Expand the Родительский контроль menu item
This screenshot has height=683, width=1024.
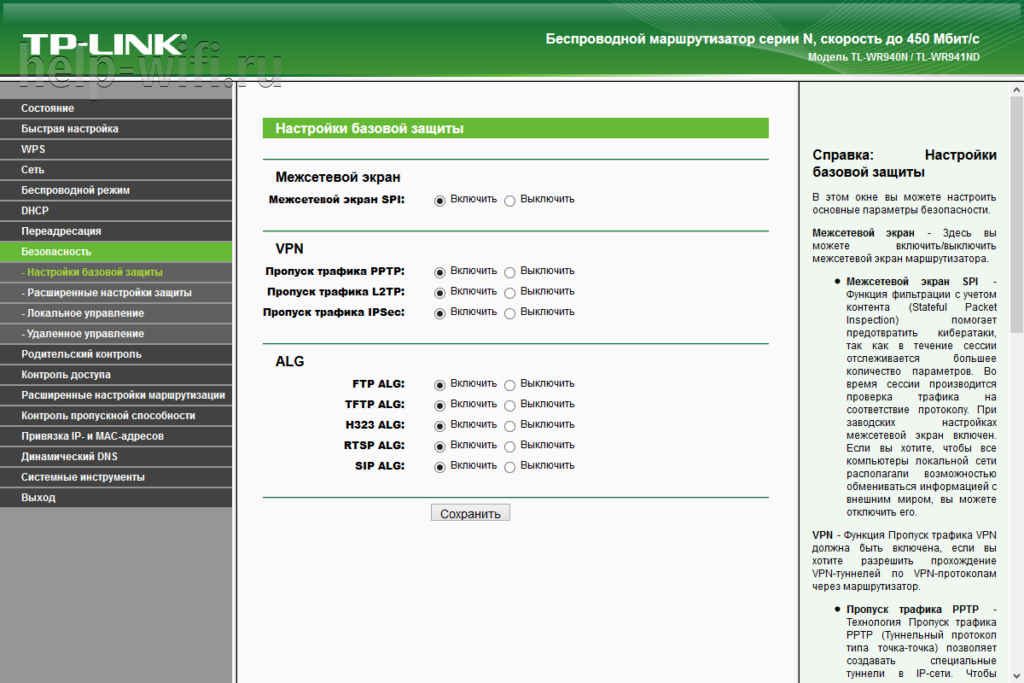[82, 354]
